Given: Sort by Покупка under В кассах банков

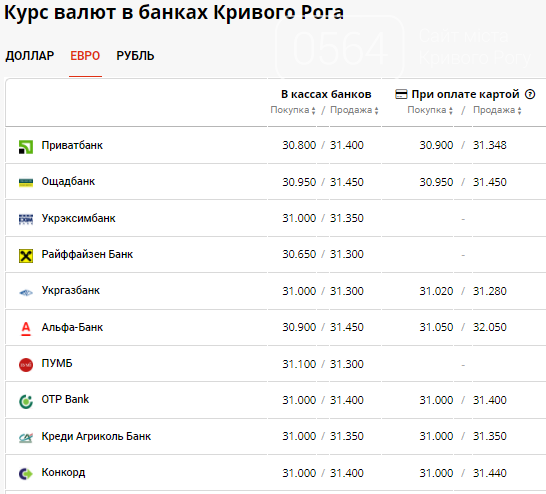Looking at the screenshot, I should 293,110.
